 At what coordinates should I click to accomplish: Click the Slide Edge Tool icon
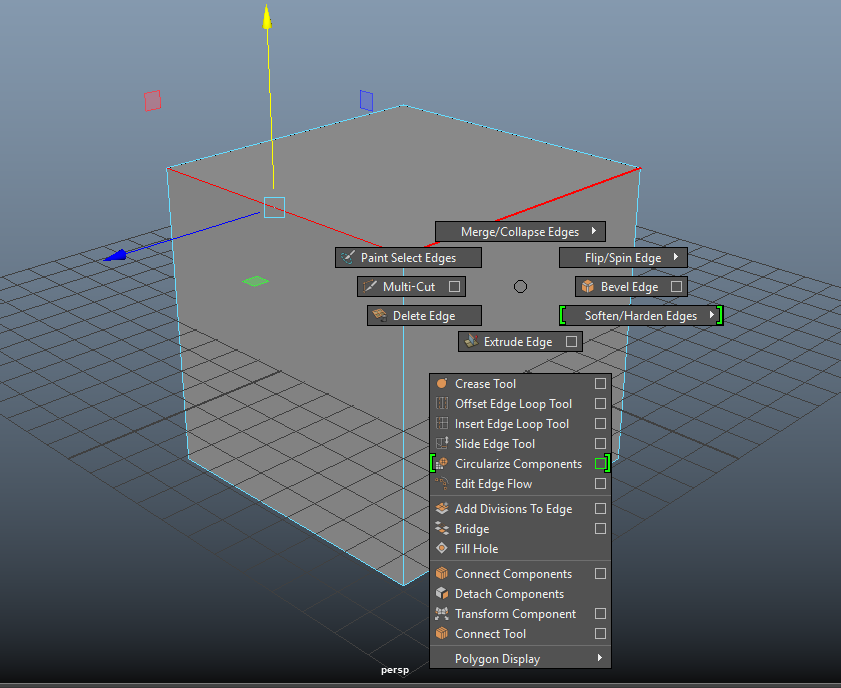[x=442, y=443]
